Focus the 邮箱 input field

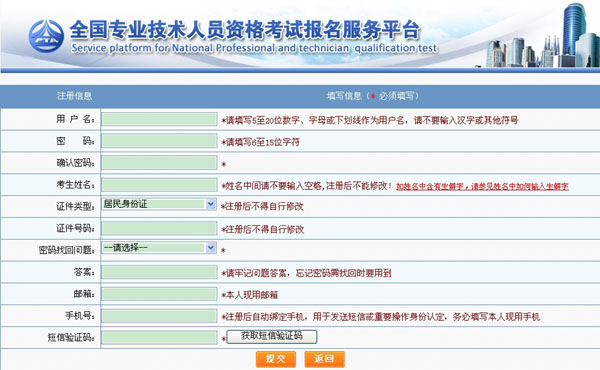click(159, 294)
